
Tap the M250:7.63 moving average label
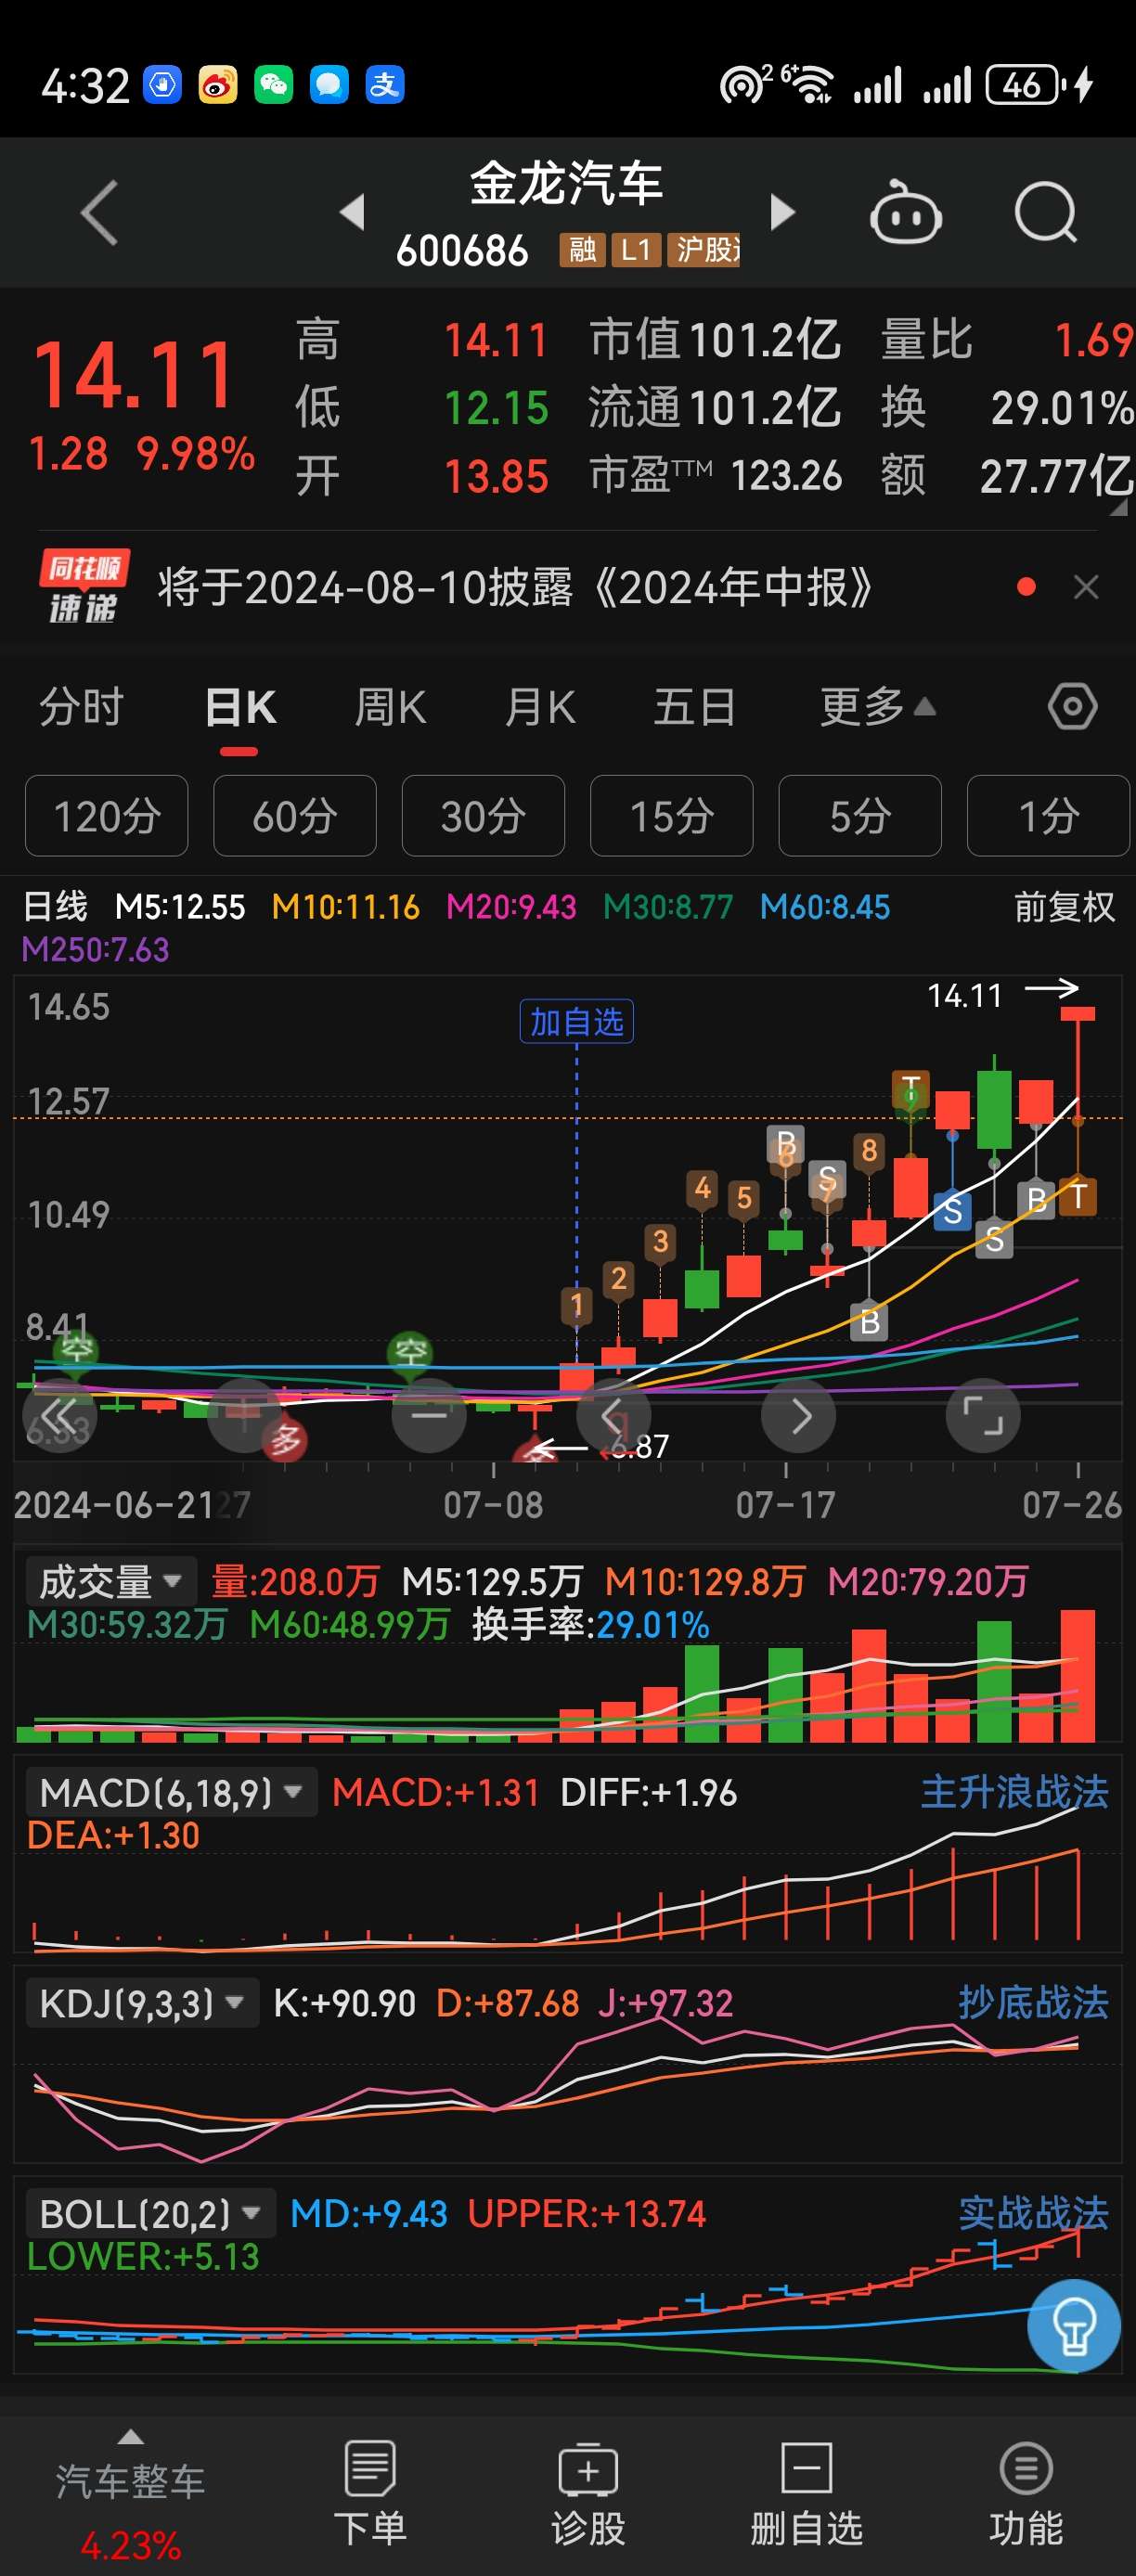(x=96, y=949)
